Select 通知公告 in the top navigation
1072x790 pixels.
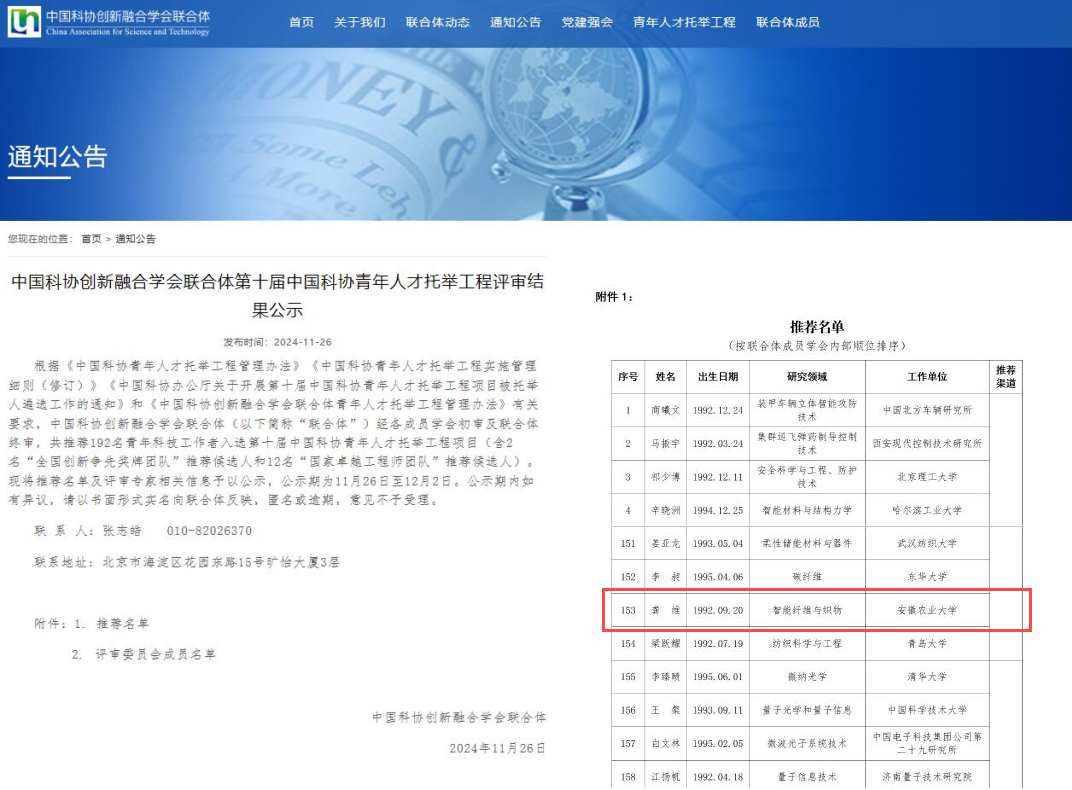(515, 22)
